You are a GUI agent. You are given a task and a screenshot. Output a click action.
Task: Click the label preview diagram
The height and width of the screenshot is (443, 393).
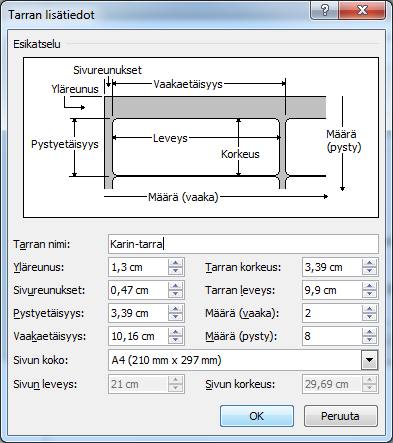(201, 137)
